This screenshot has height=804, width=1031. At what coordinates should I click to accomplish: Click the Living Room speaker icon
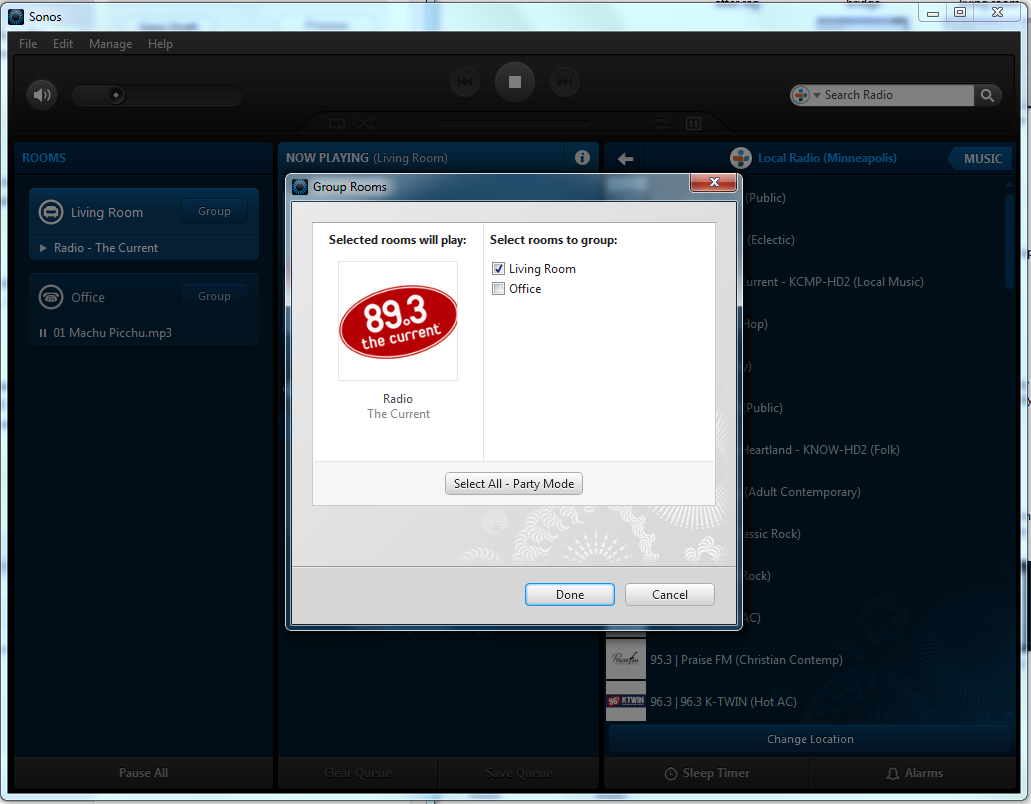(51, 212)
